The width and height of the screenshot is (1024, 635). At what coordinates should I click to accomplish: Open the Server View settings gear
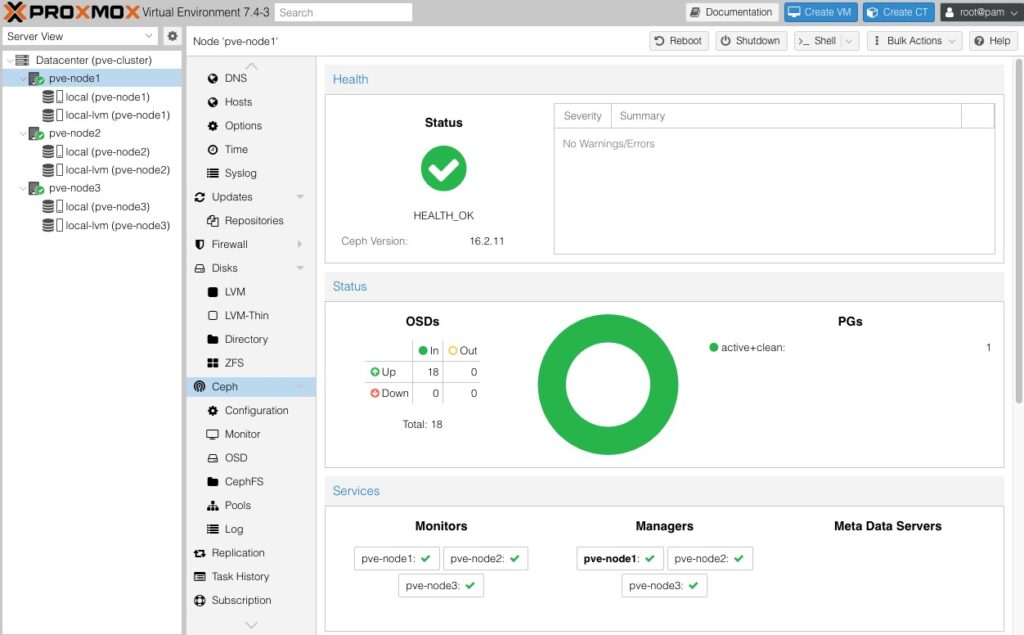coord(172,36)
